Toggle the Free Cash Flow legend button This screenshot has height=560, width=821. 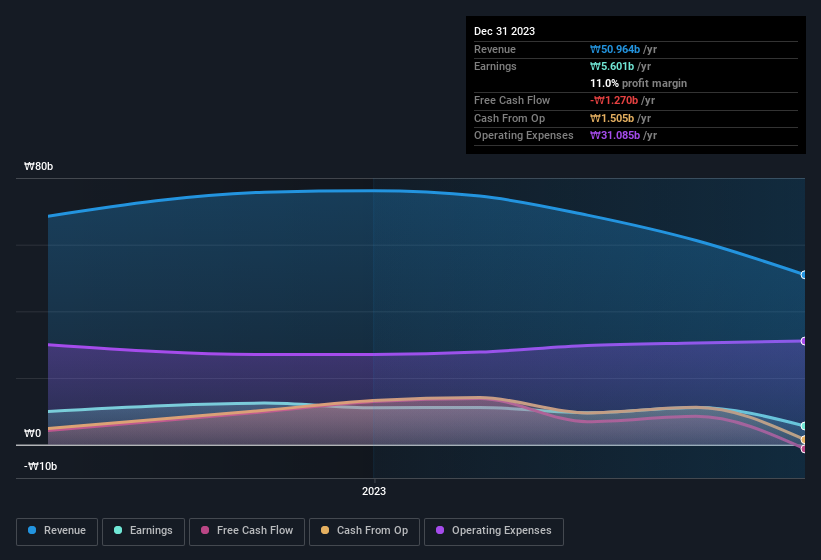click(247, 532)
